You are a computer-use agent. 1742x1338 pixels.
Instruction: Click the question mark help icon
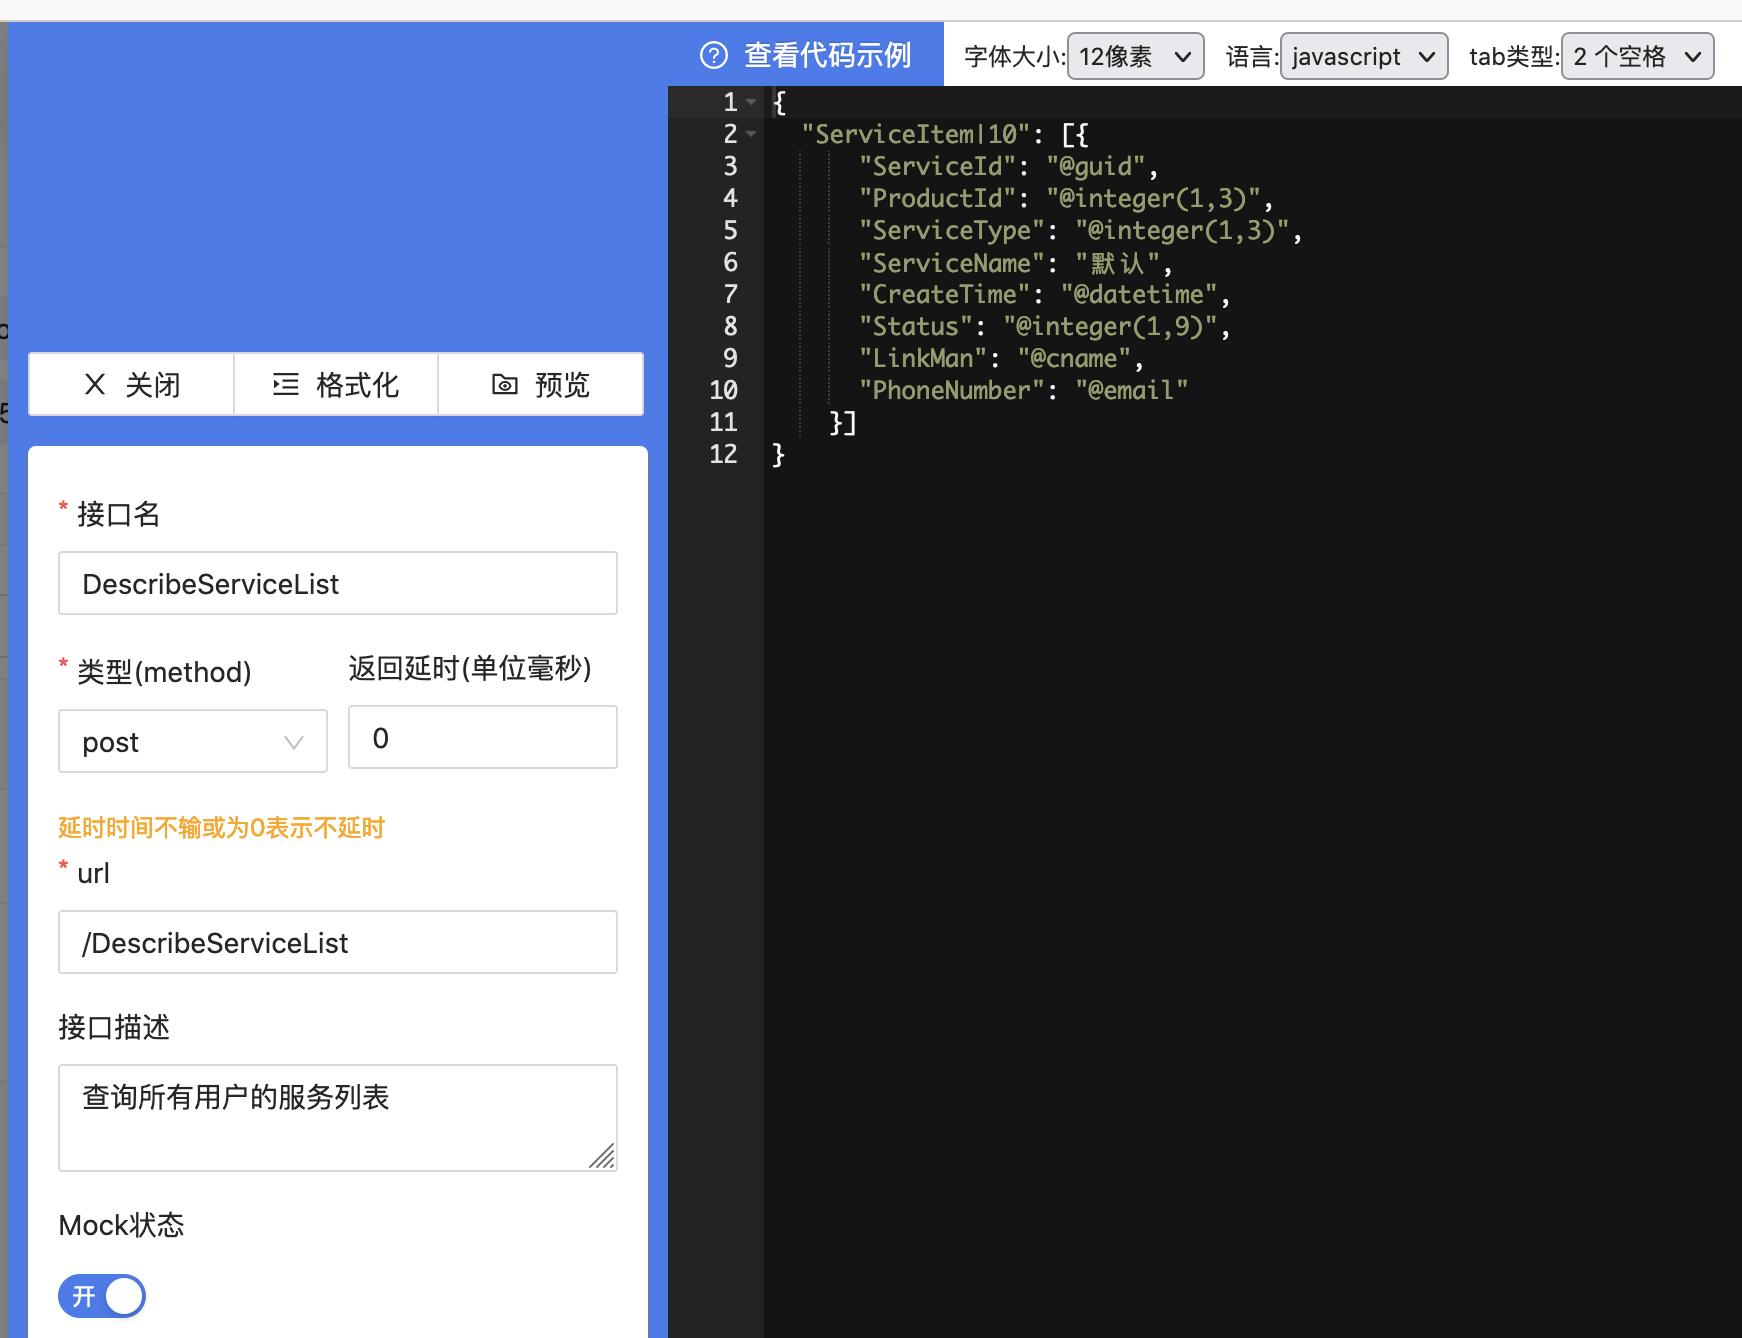pyautogui.click(x=713, y=55)
